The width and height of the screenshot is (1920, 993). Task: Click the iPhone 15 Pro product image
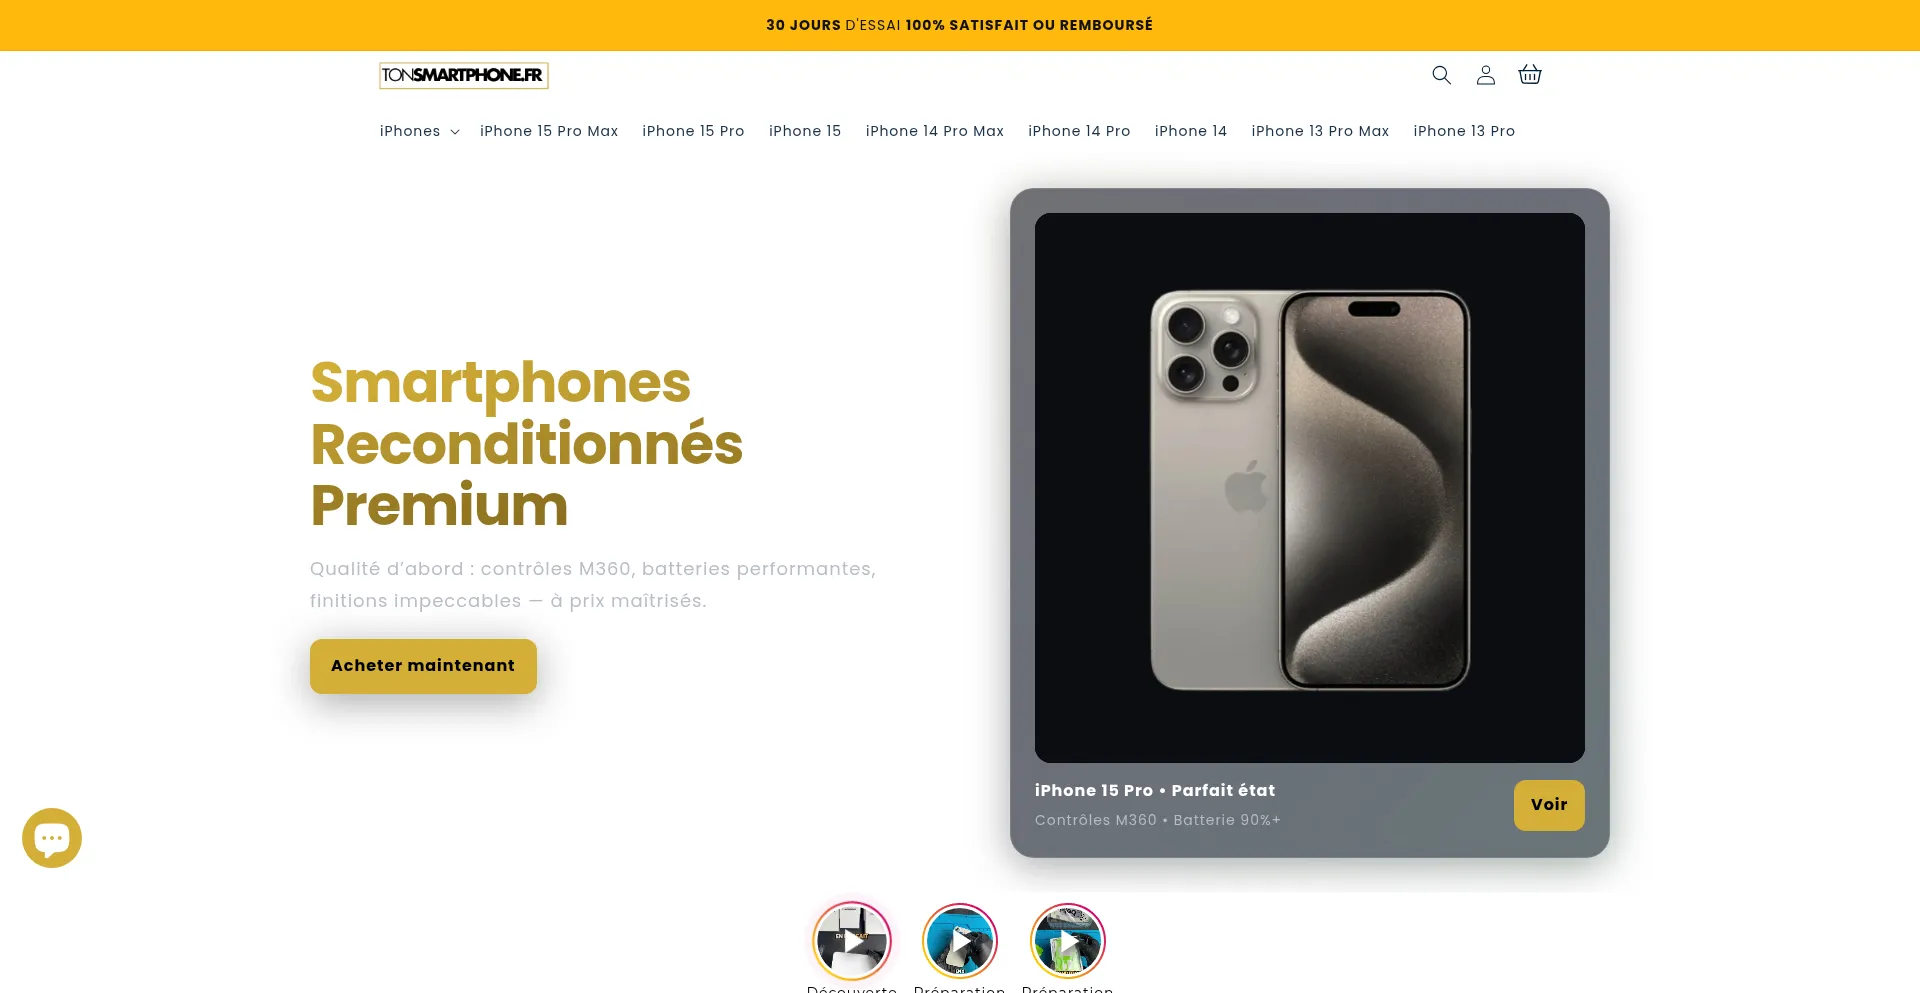click(1310, 488)
